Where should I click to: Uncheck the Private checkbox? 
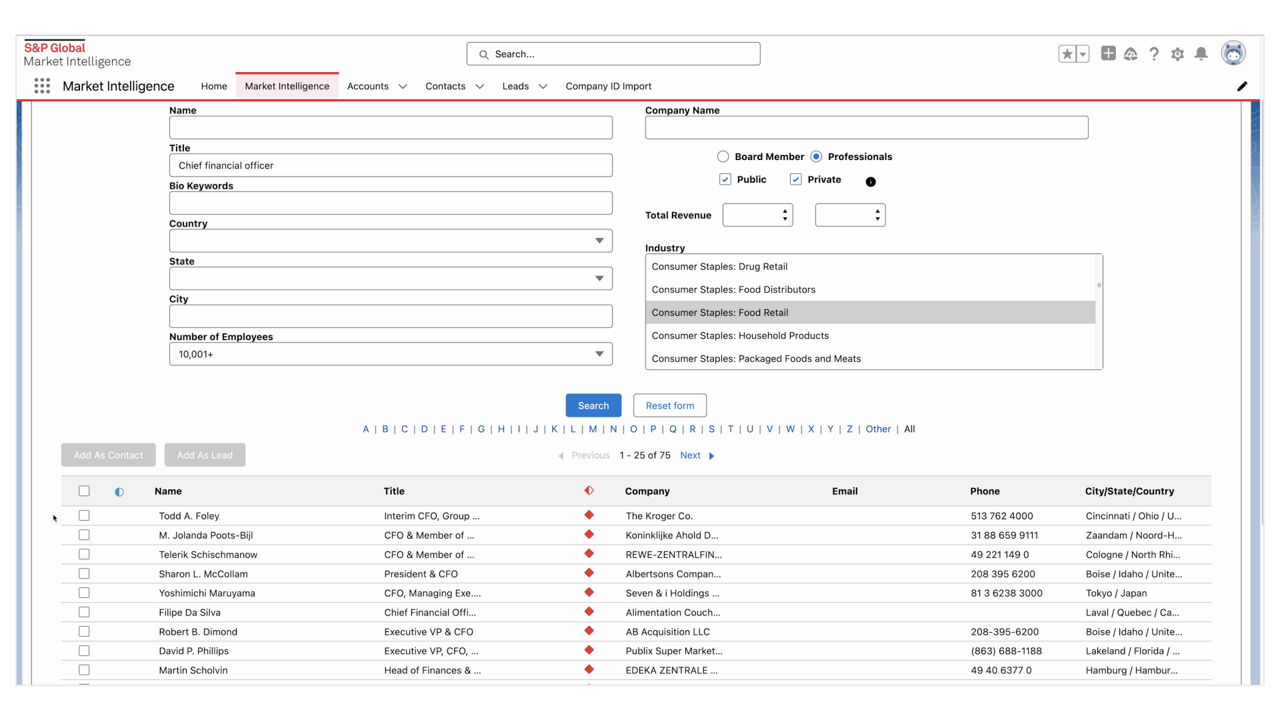796,180
